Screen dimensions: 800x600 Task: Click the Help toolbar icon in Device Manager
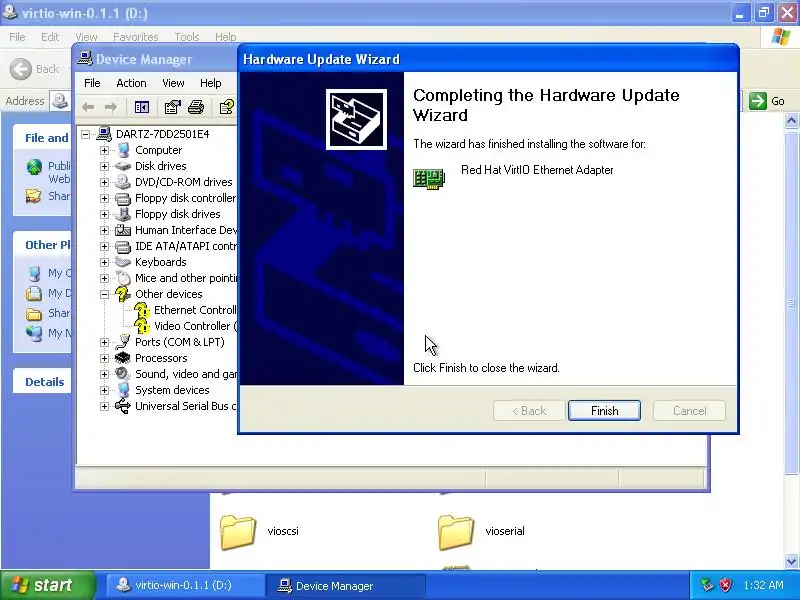pos(226,107)
